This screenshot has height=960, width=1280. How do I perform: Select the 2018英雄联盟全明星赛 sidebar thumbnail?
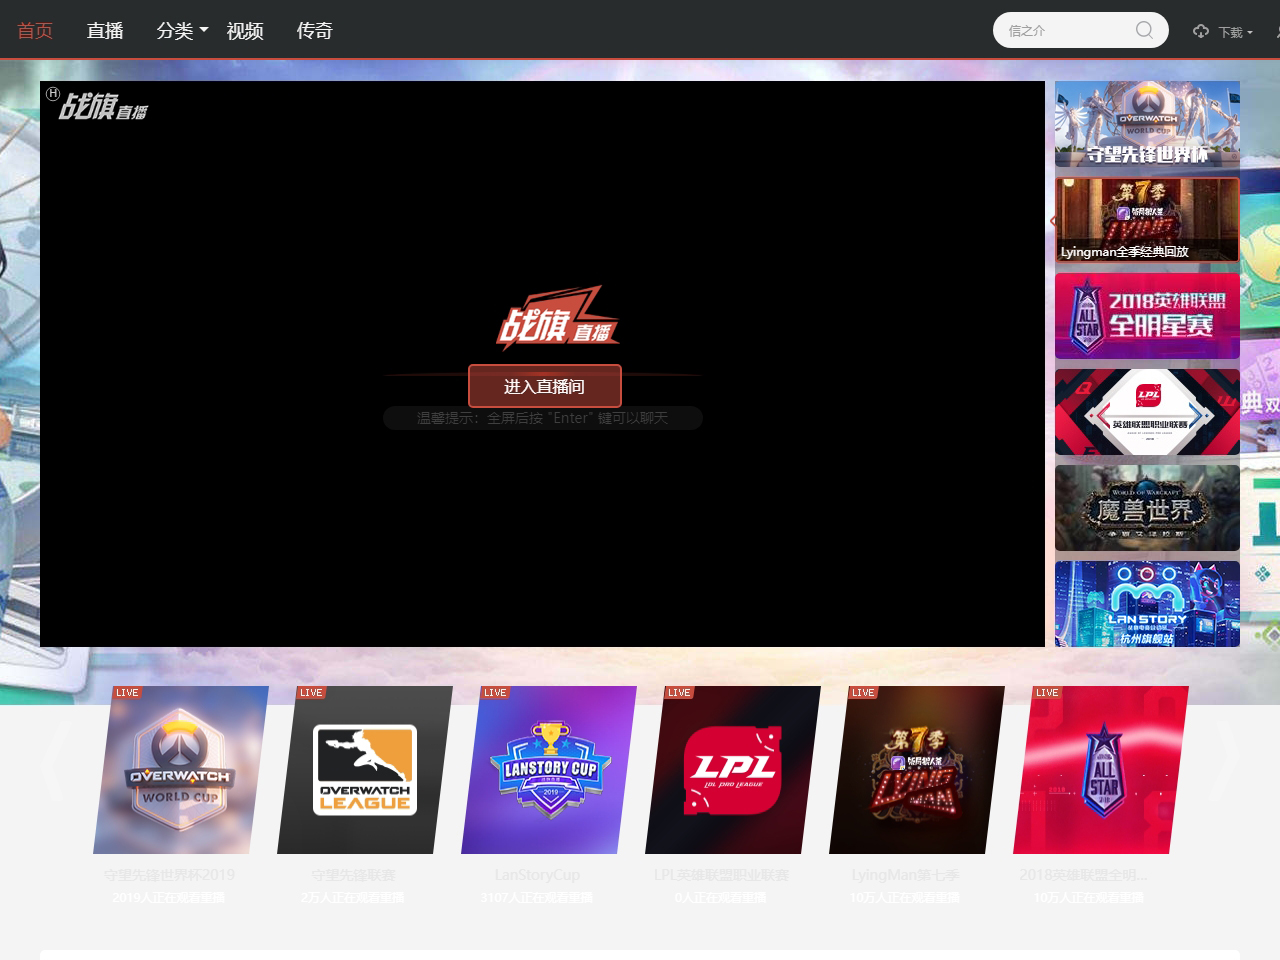[x=1147, y=315]
